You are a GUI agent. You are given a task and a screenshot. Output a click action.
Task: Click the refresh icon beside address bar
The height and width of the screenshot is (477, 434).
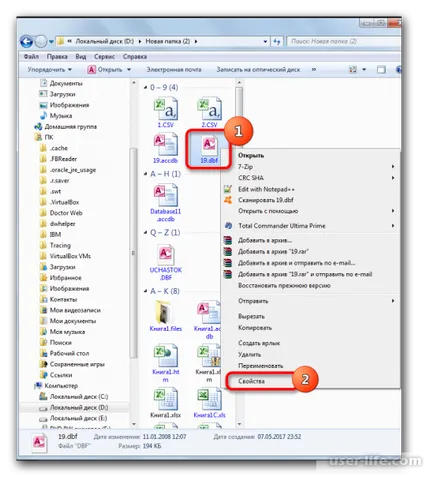pyautogui.click(x=277, y=41)
